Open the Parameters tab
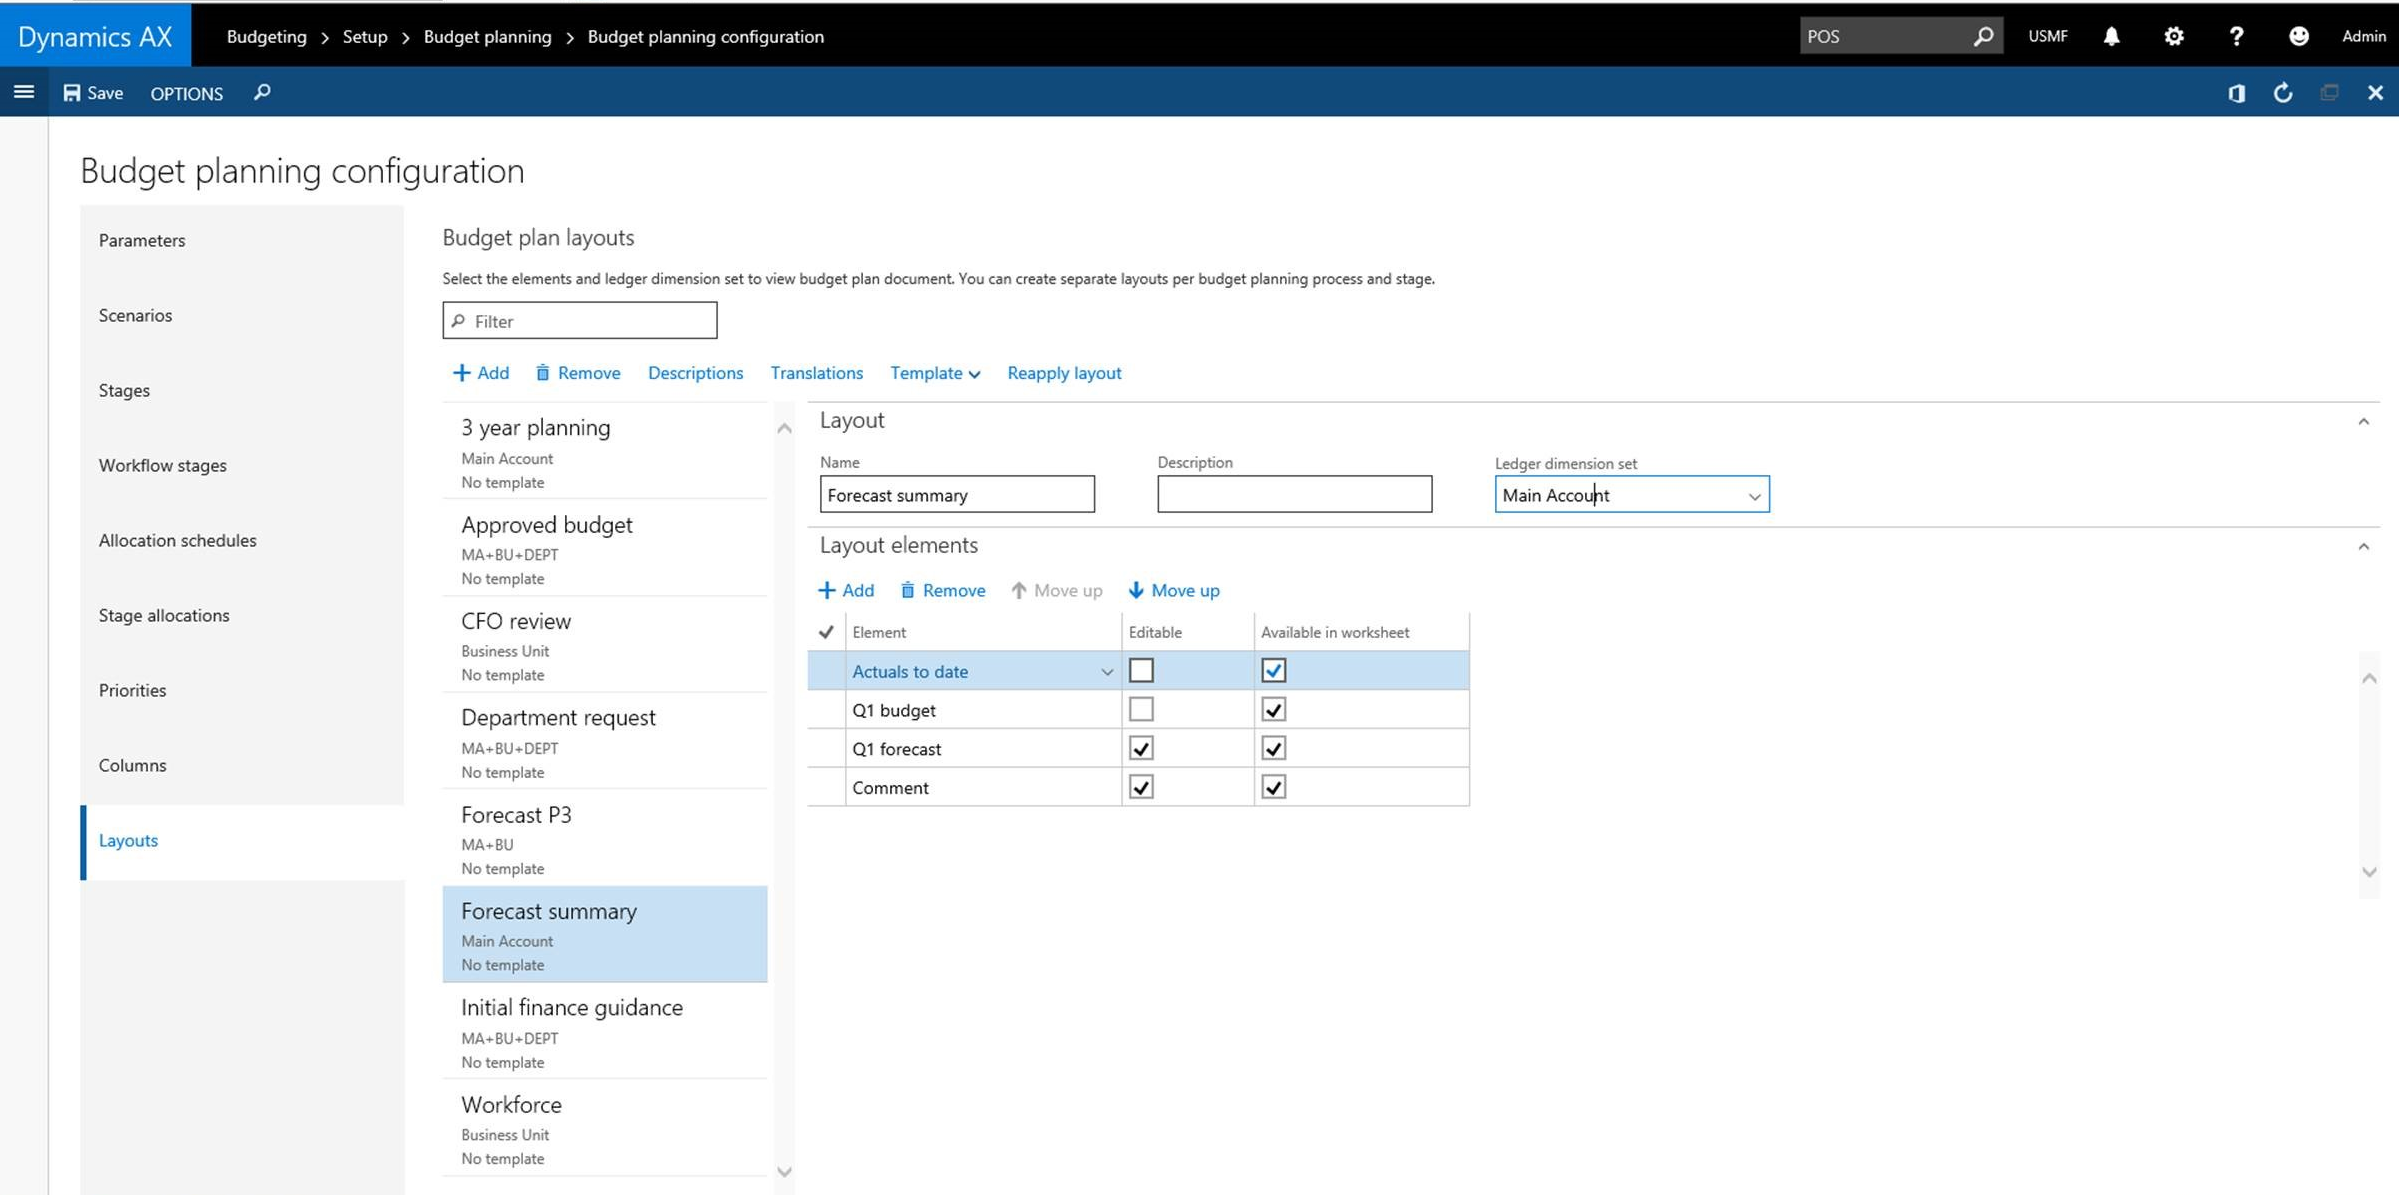 pyautogui.click(x=242, y=240)
